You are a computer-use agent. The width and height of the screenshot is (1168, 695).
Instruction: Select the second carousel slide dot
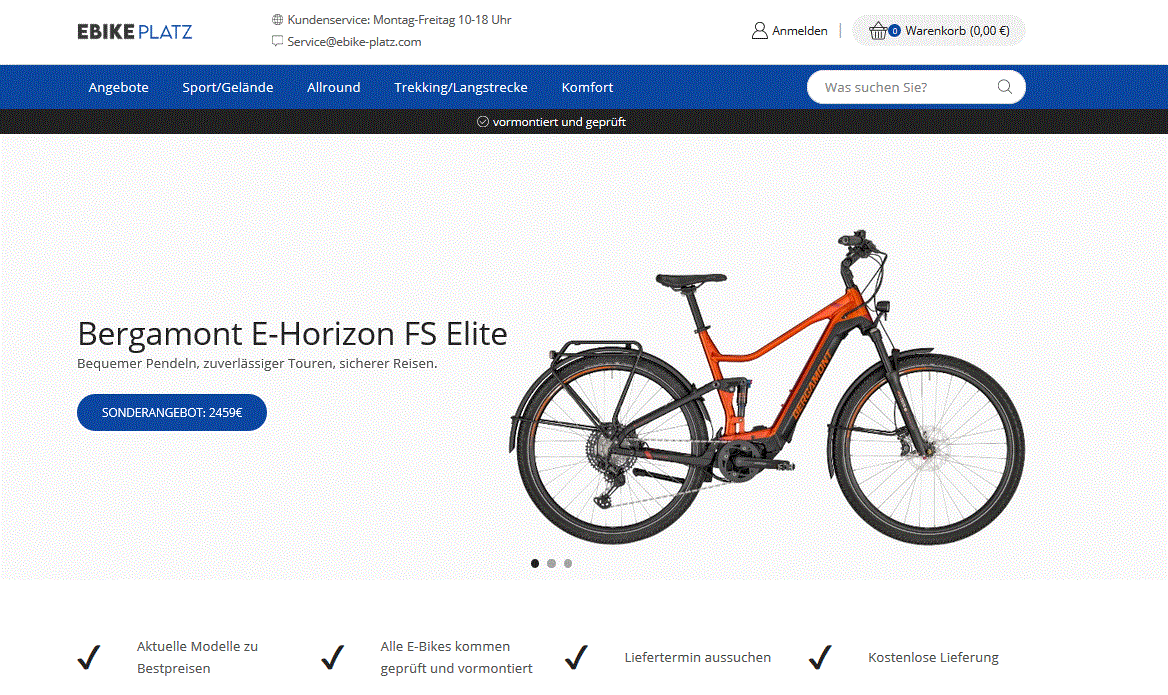coord(551,563)
